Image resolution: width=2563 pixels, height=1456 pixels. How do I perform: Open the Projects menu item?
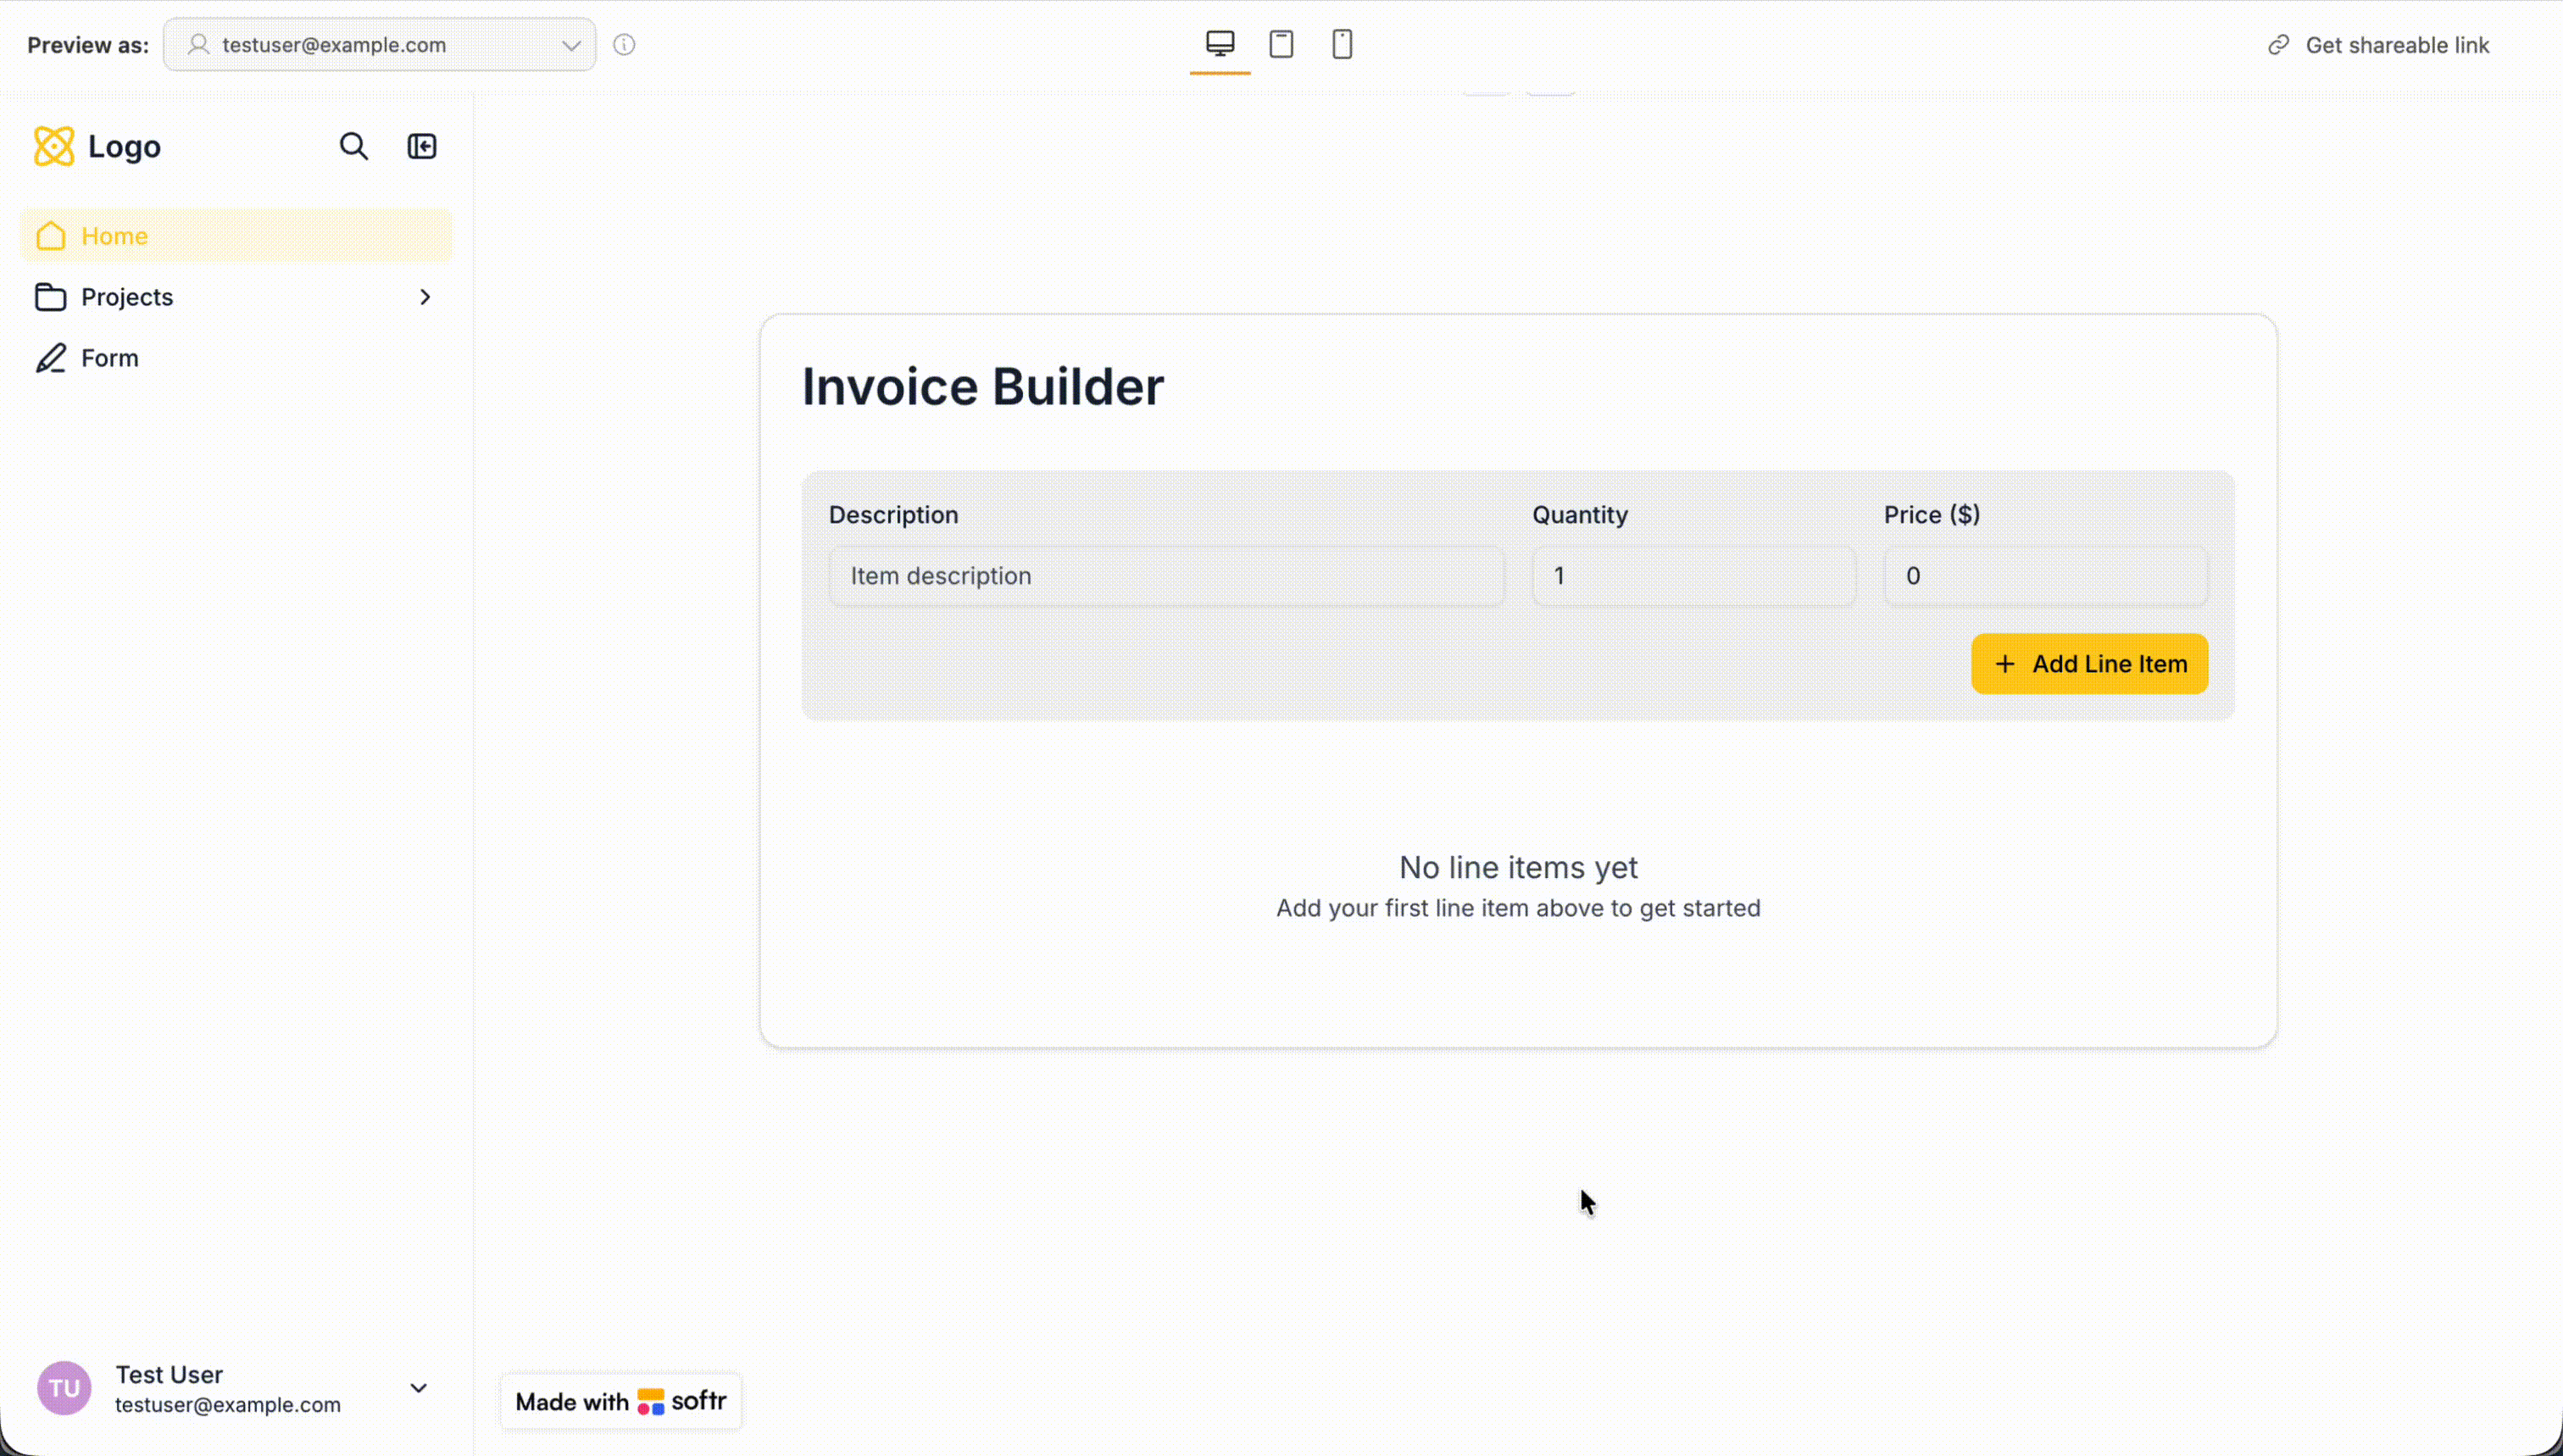[x=127, y=297]
